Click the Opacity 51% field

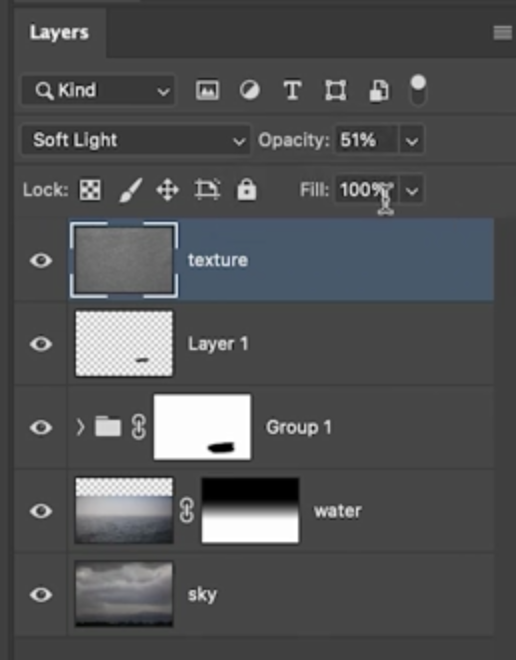366,140
